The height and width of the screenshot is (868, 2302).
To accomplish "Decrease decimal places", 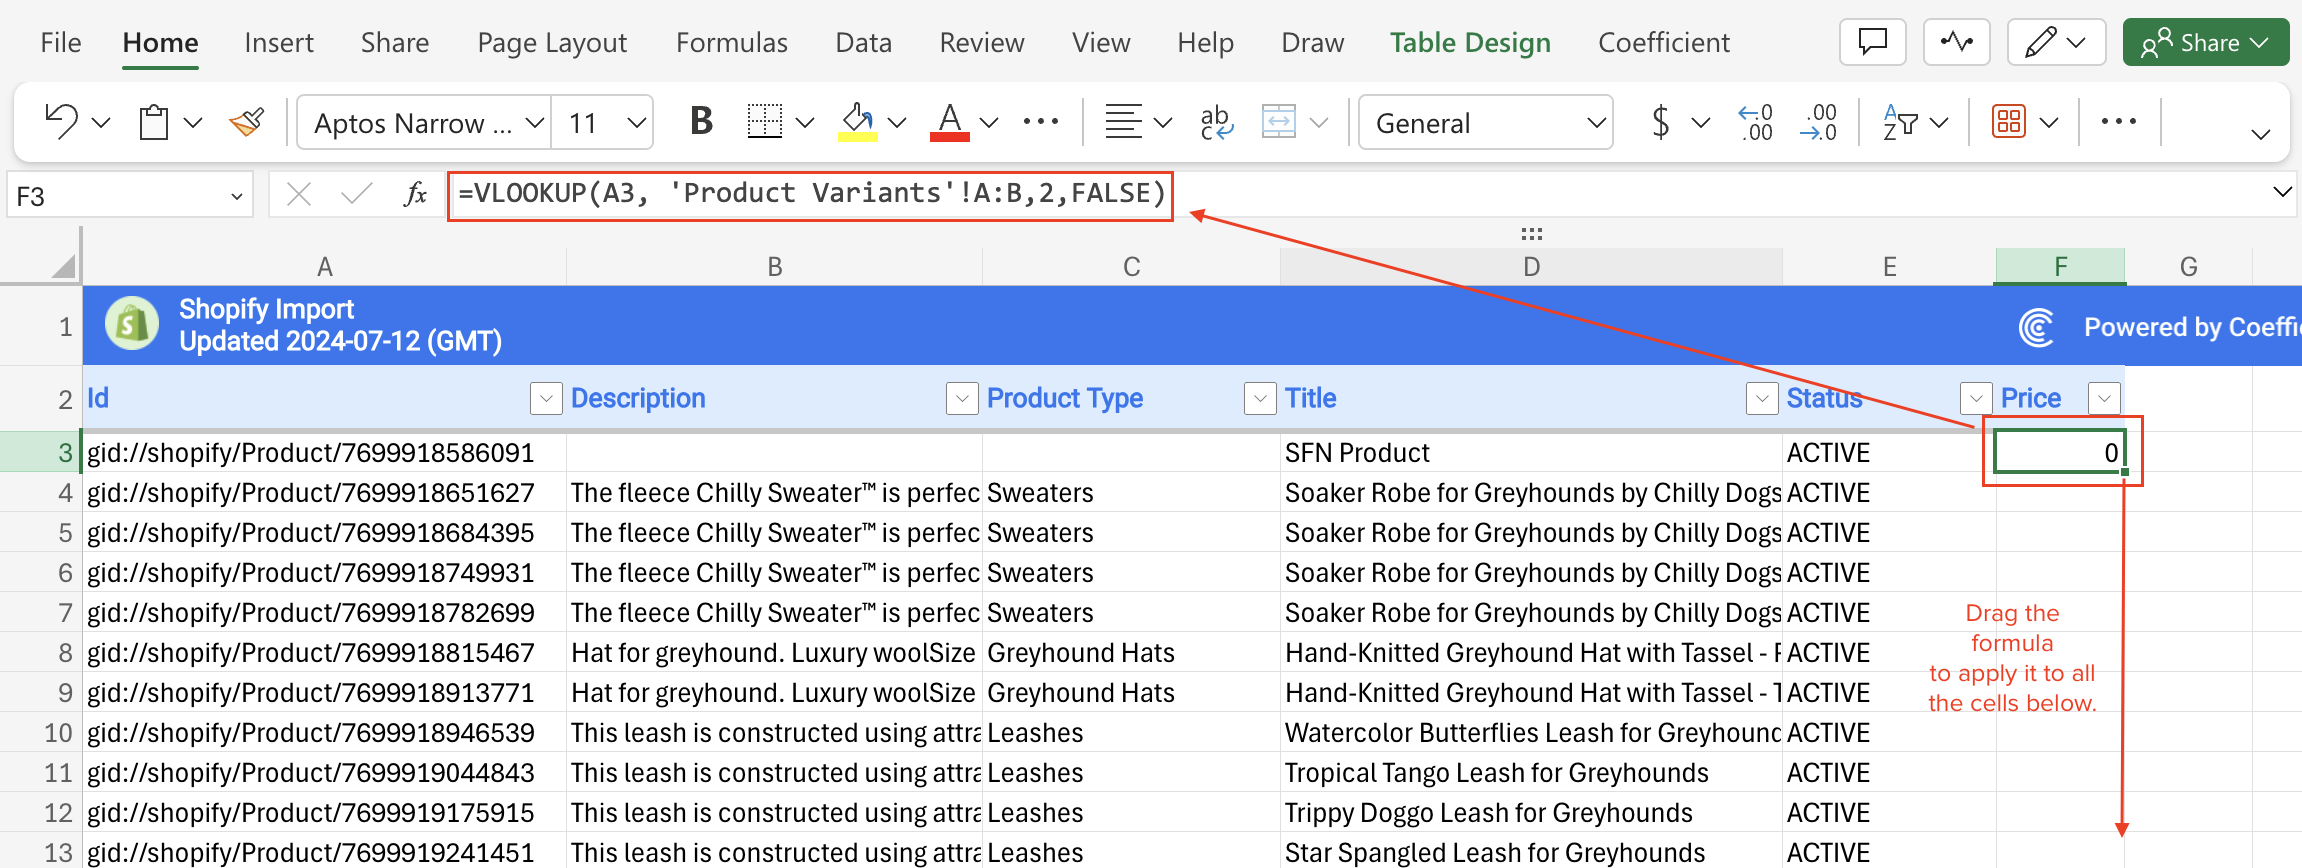I will coord(1819,122).
